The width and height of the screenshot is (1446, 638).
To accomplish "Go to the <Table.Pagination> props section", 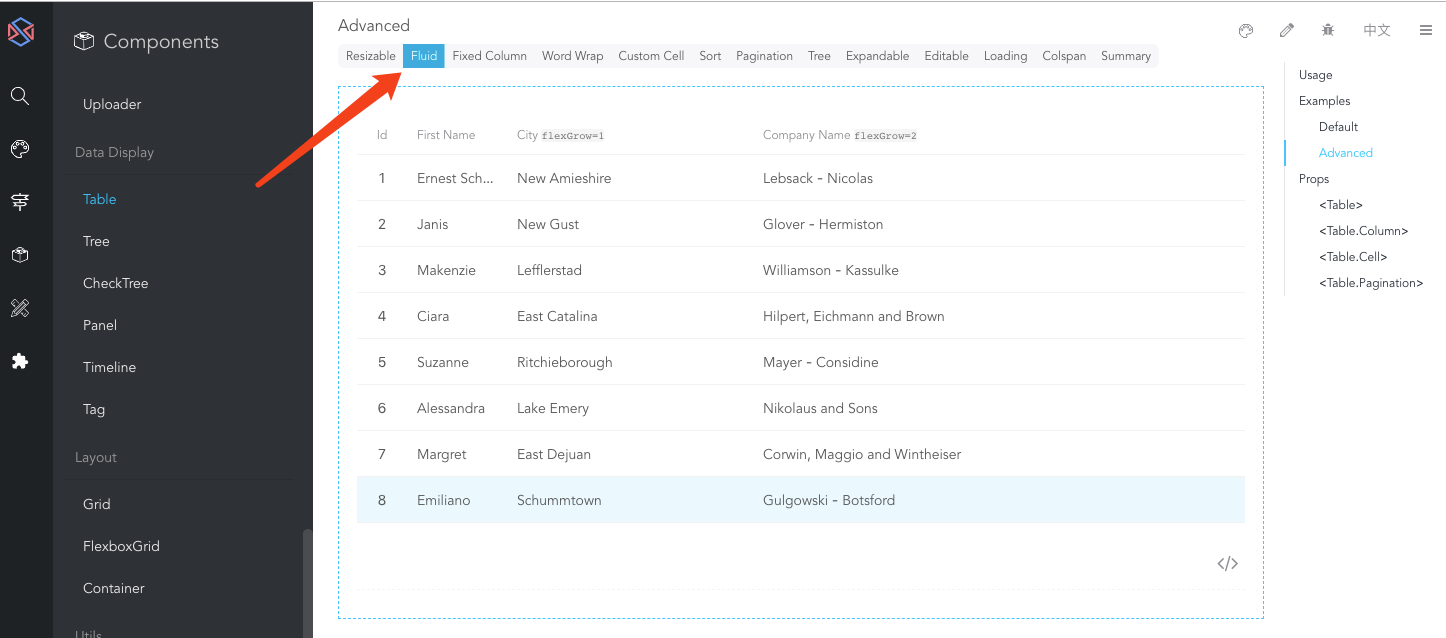I will [x=1371, y=282].
